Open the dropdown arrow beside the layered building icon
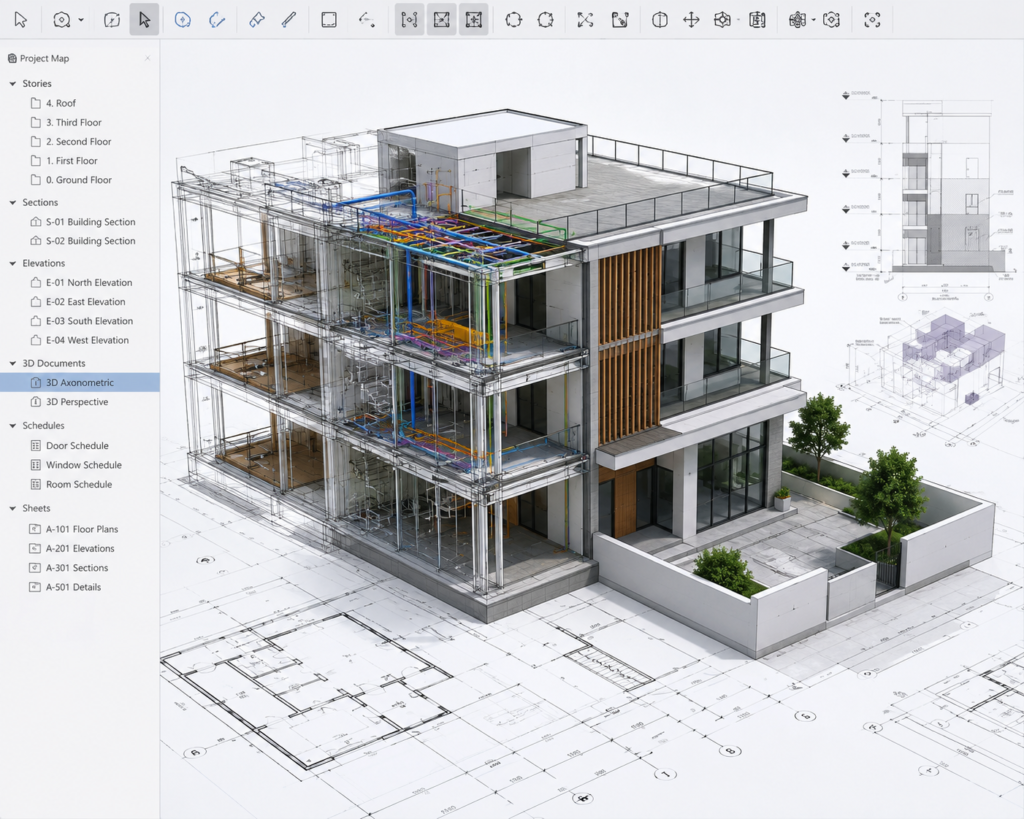The height and width of the screenshot is (819, 1024). [814, 20]
